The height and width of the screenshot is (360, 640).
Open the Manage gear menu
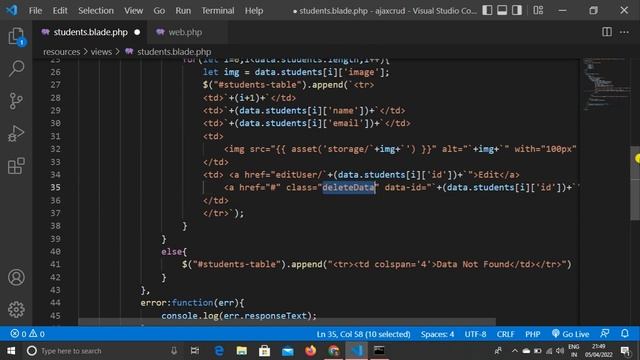pyautogui.click(x=16, y=309)
